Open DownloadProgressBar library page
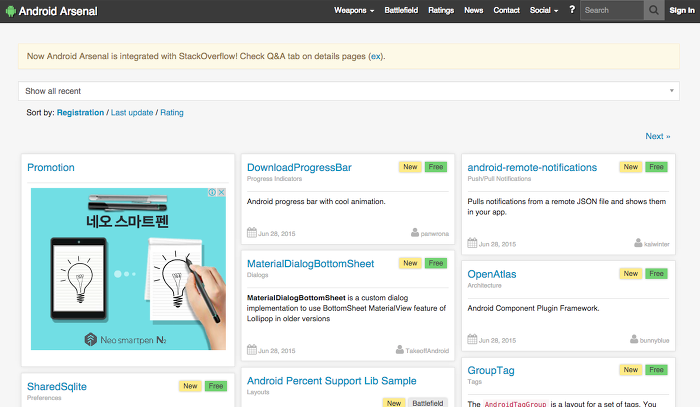700x407 pixels. pos(299,167)
